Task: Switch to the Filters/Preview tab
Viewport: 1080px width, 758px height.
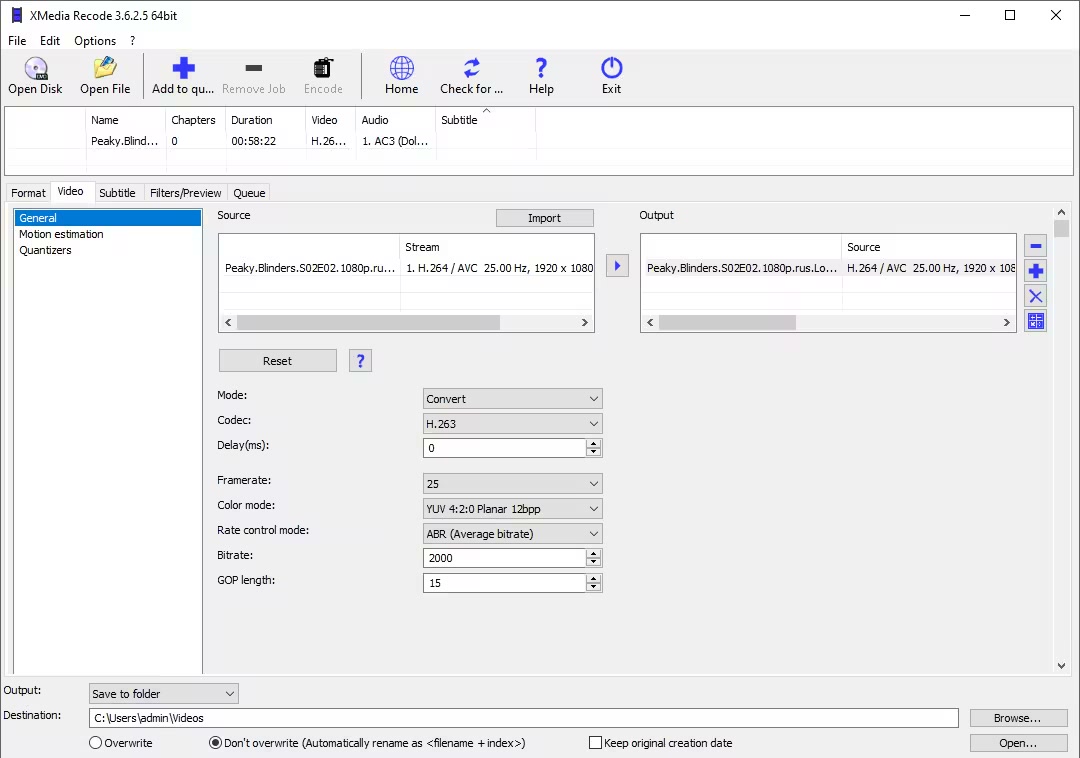Action: [185, 193]
